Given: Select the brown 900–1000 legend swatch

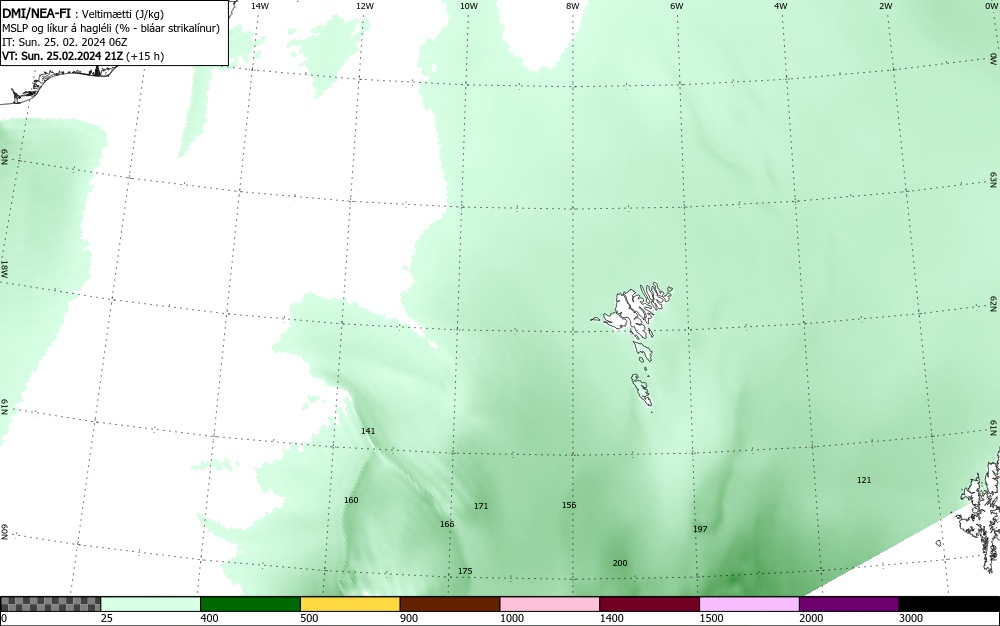Looking at the screenshot, I should tap(450, 604).
